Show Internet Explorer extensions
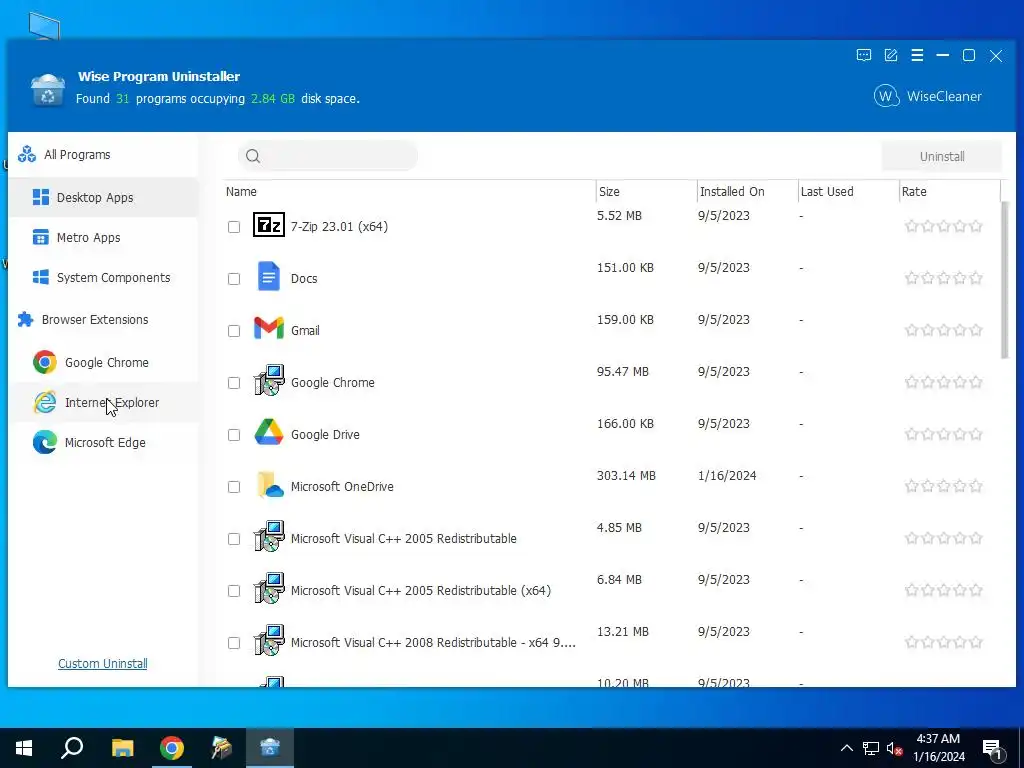Viewport: 1024px width, 768px height. pos(103,402)
